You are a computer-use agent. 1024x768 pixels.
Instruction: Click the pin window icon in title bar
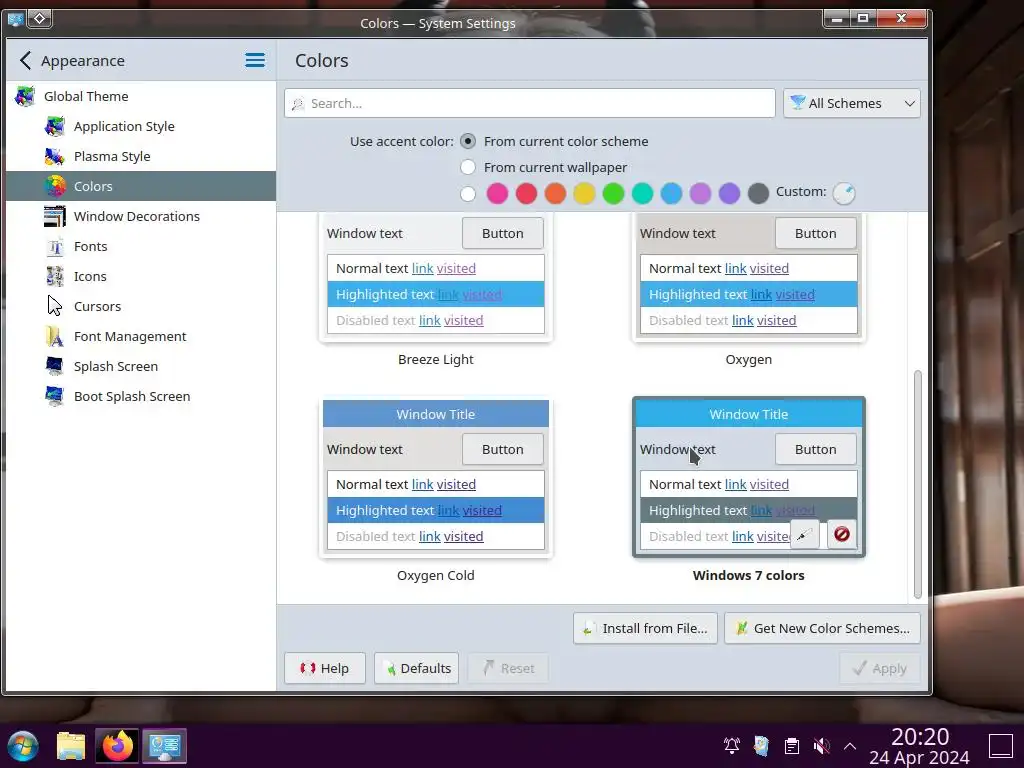coord(40,19)
